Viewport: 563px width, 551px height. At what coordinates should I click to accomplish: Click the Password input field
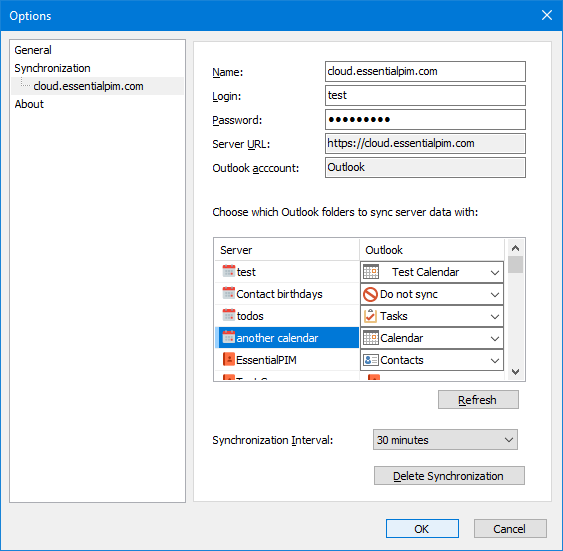[x=425, y=120]
